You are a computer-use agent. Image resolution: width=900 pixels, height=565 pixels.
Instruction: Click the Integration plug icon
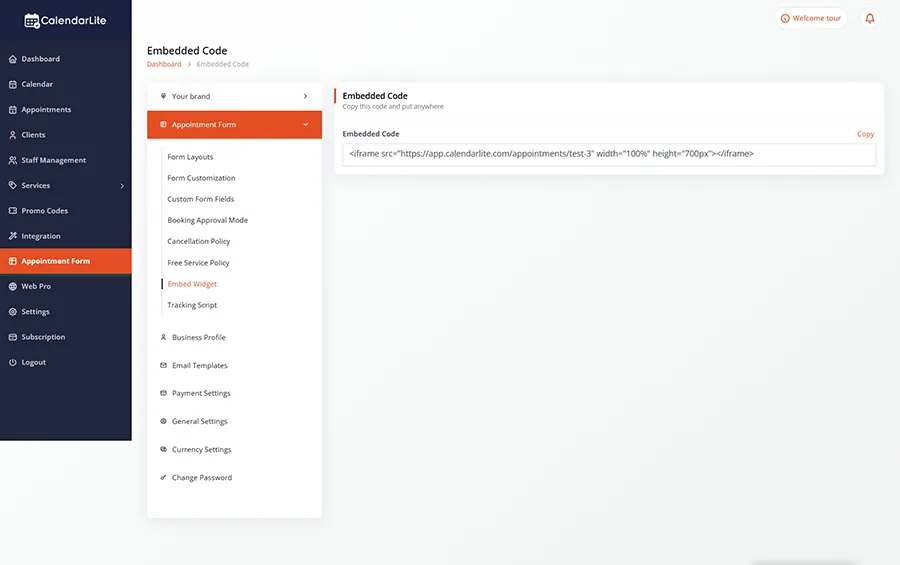(13, 236)
